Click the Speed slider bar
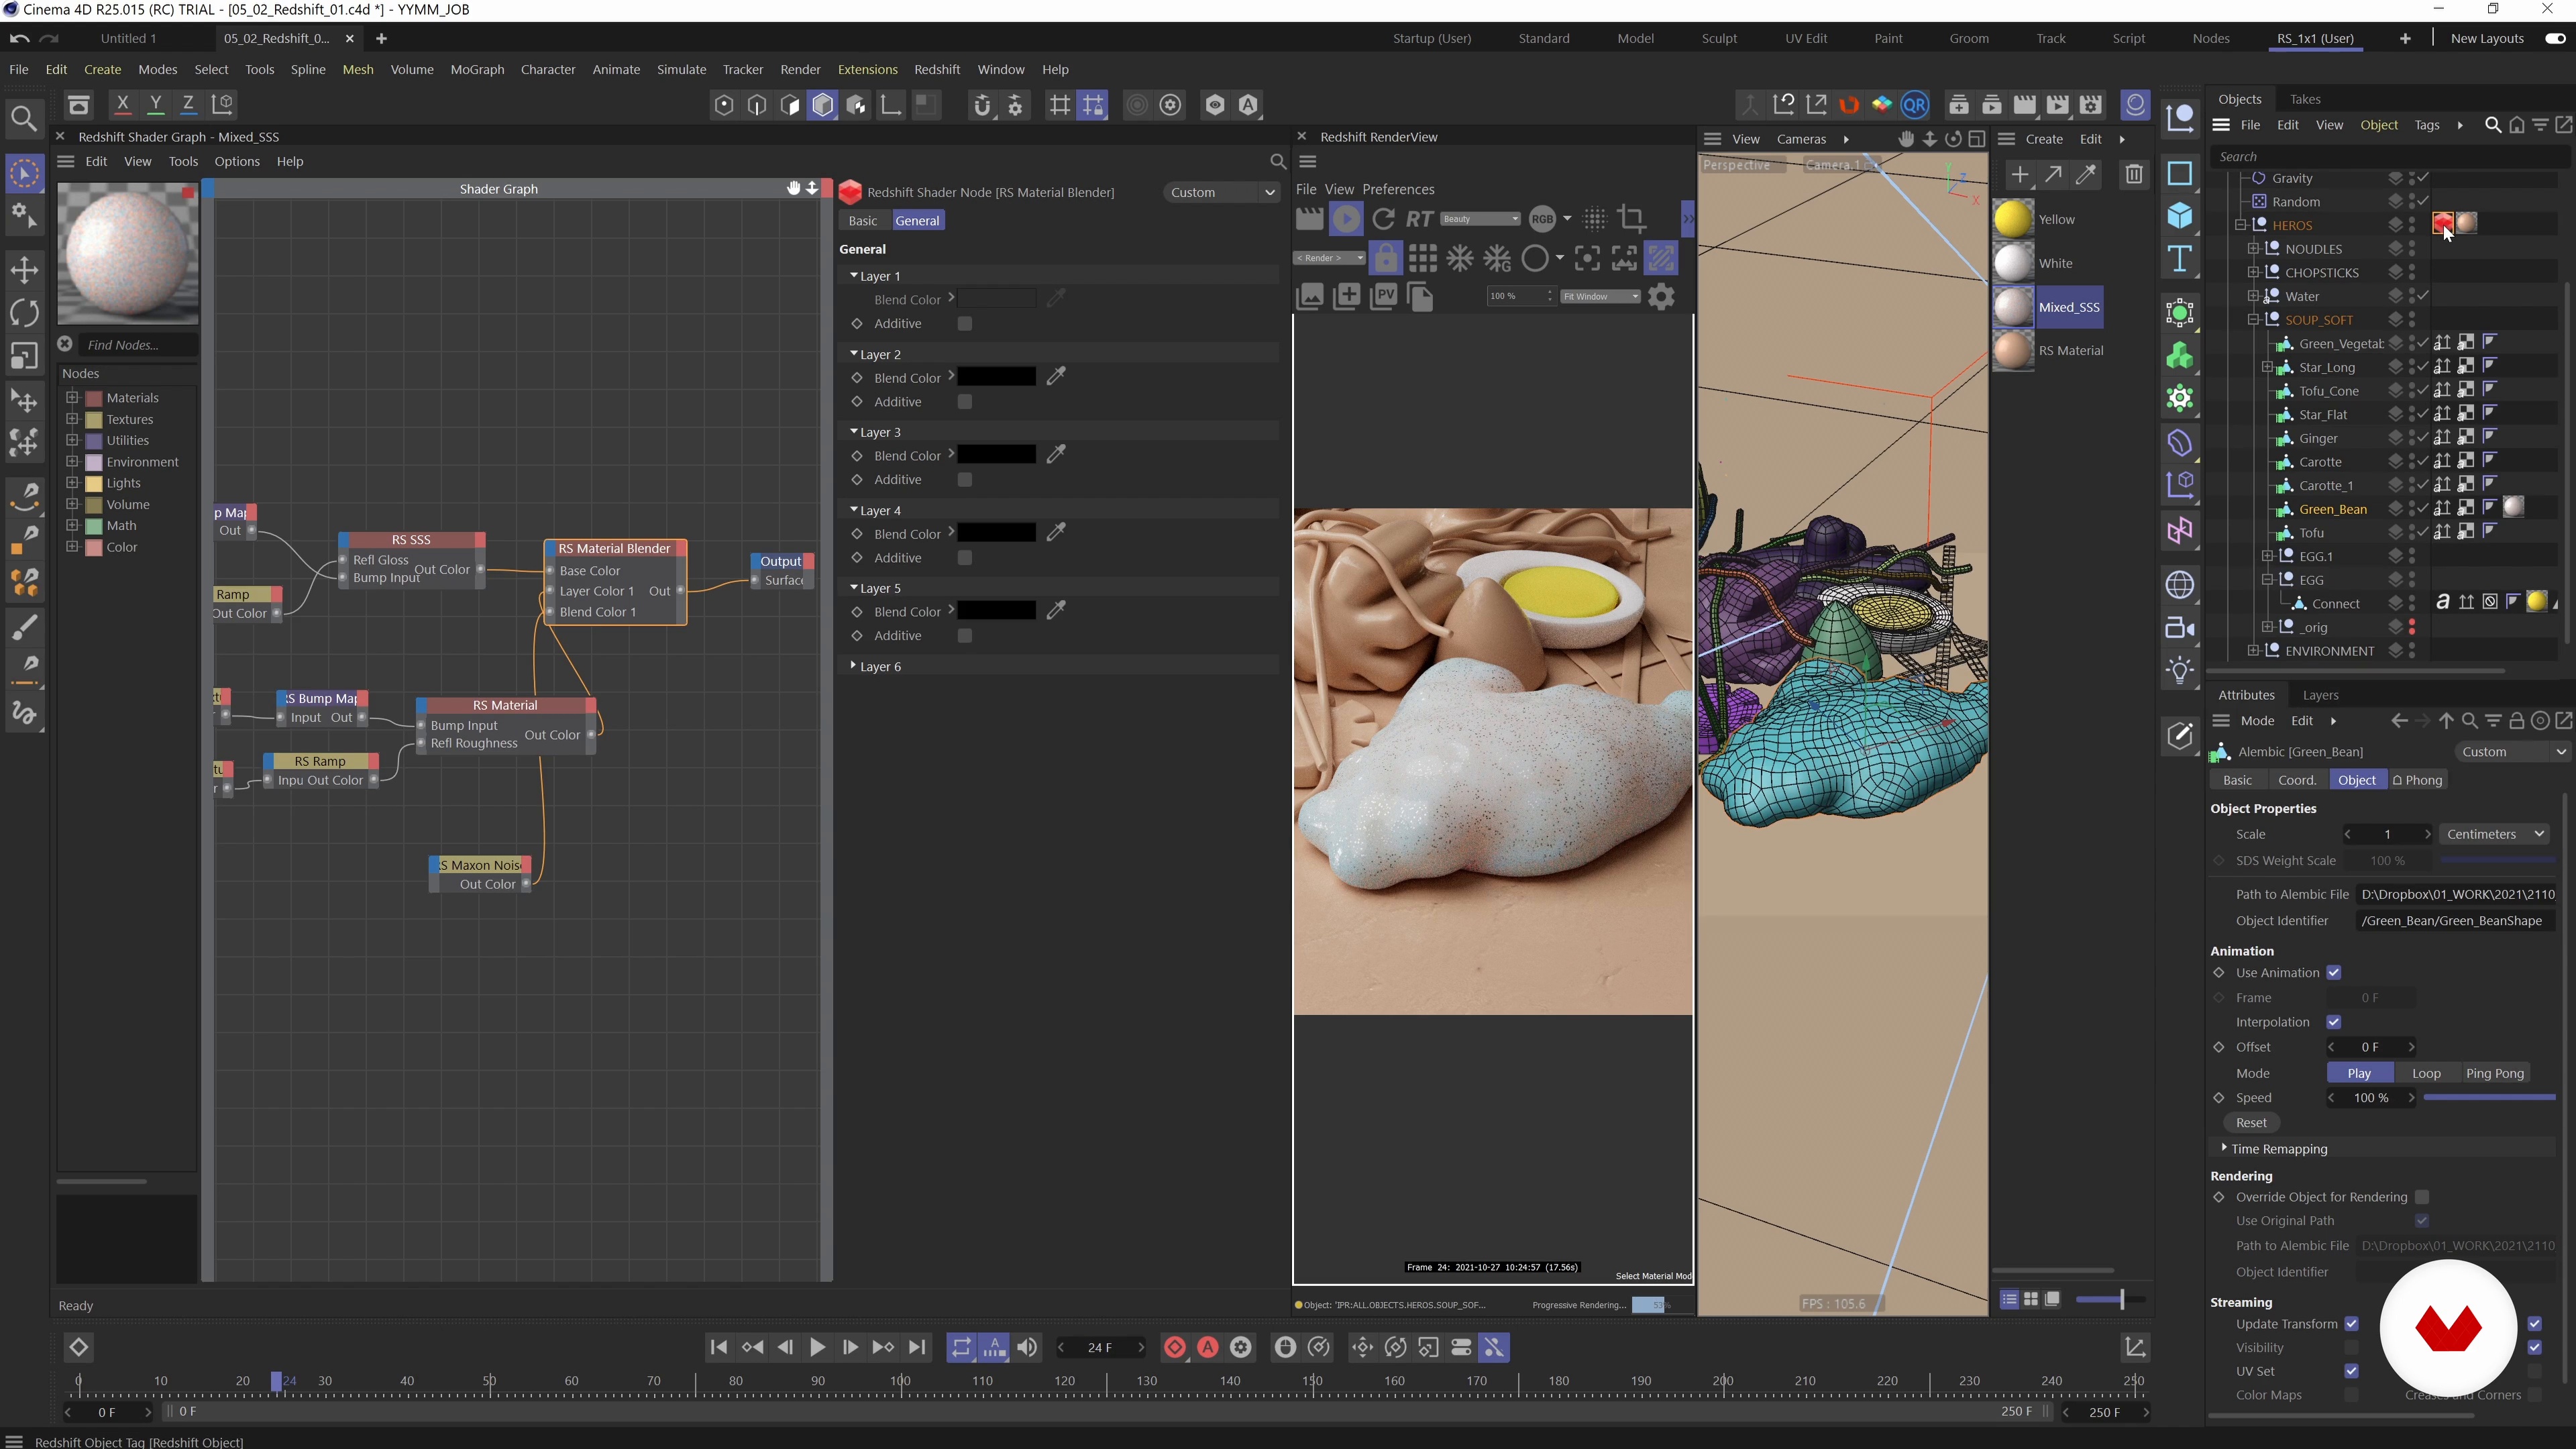Image resolution: width=2576 pixels, height=1449 pixels. click(x=2489, y=1097)
